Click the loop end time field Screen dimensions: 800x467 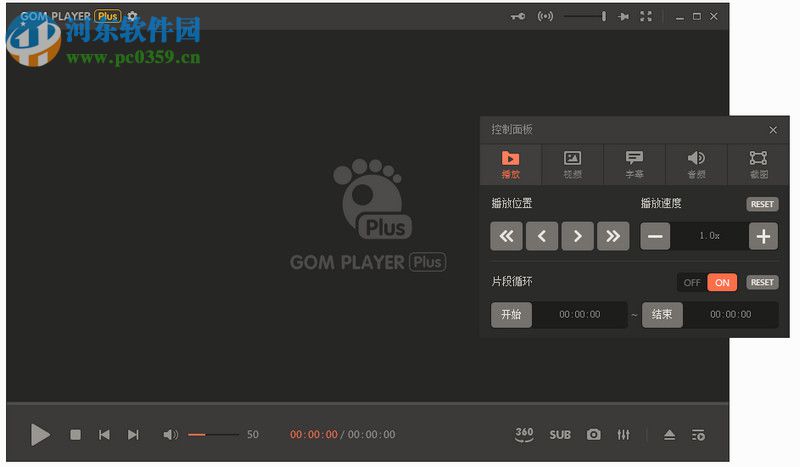pyautogui.click(x=731, y=314)
